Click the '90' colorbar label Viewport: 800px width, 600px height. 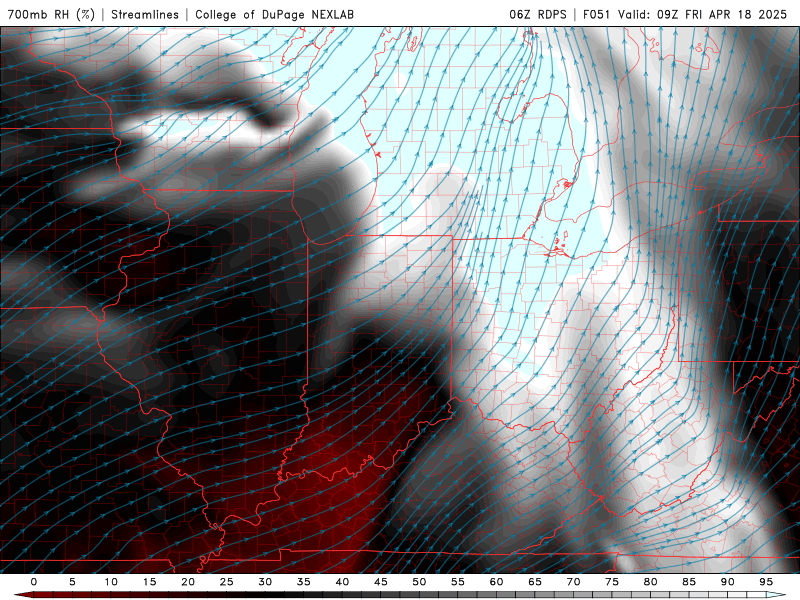pyautogui.click(x=727, y=582)
